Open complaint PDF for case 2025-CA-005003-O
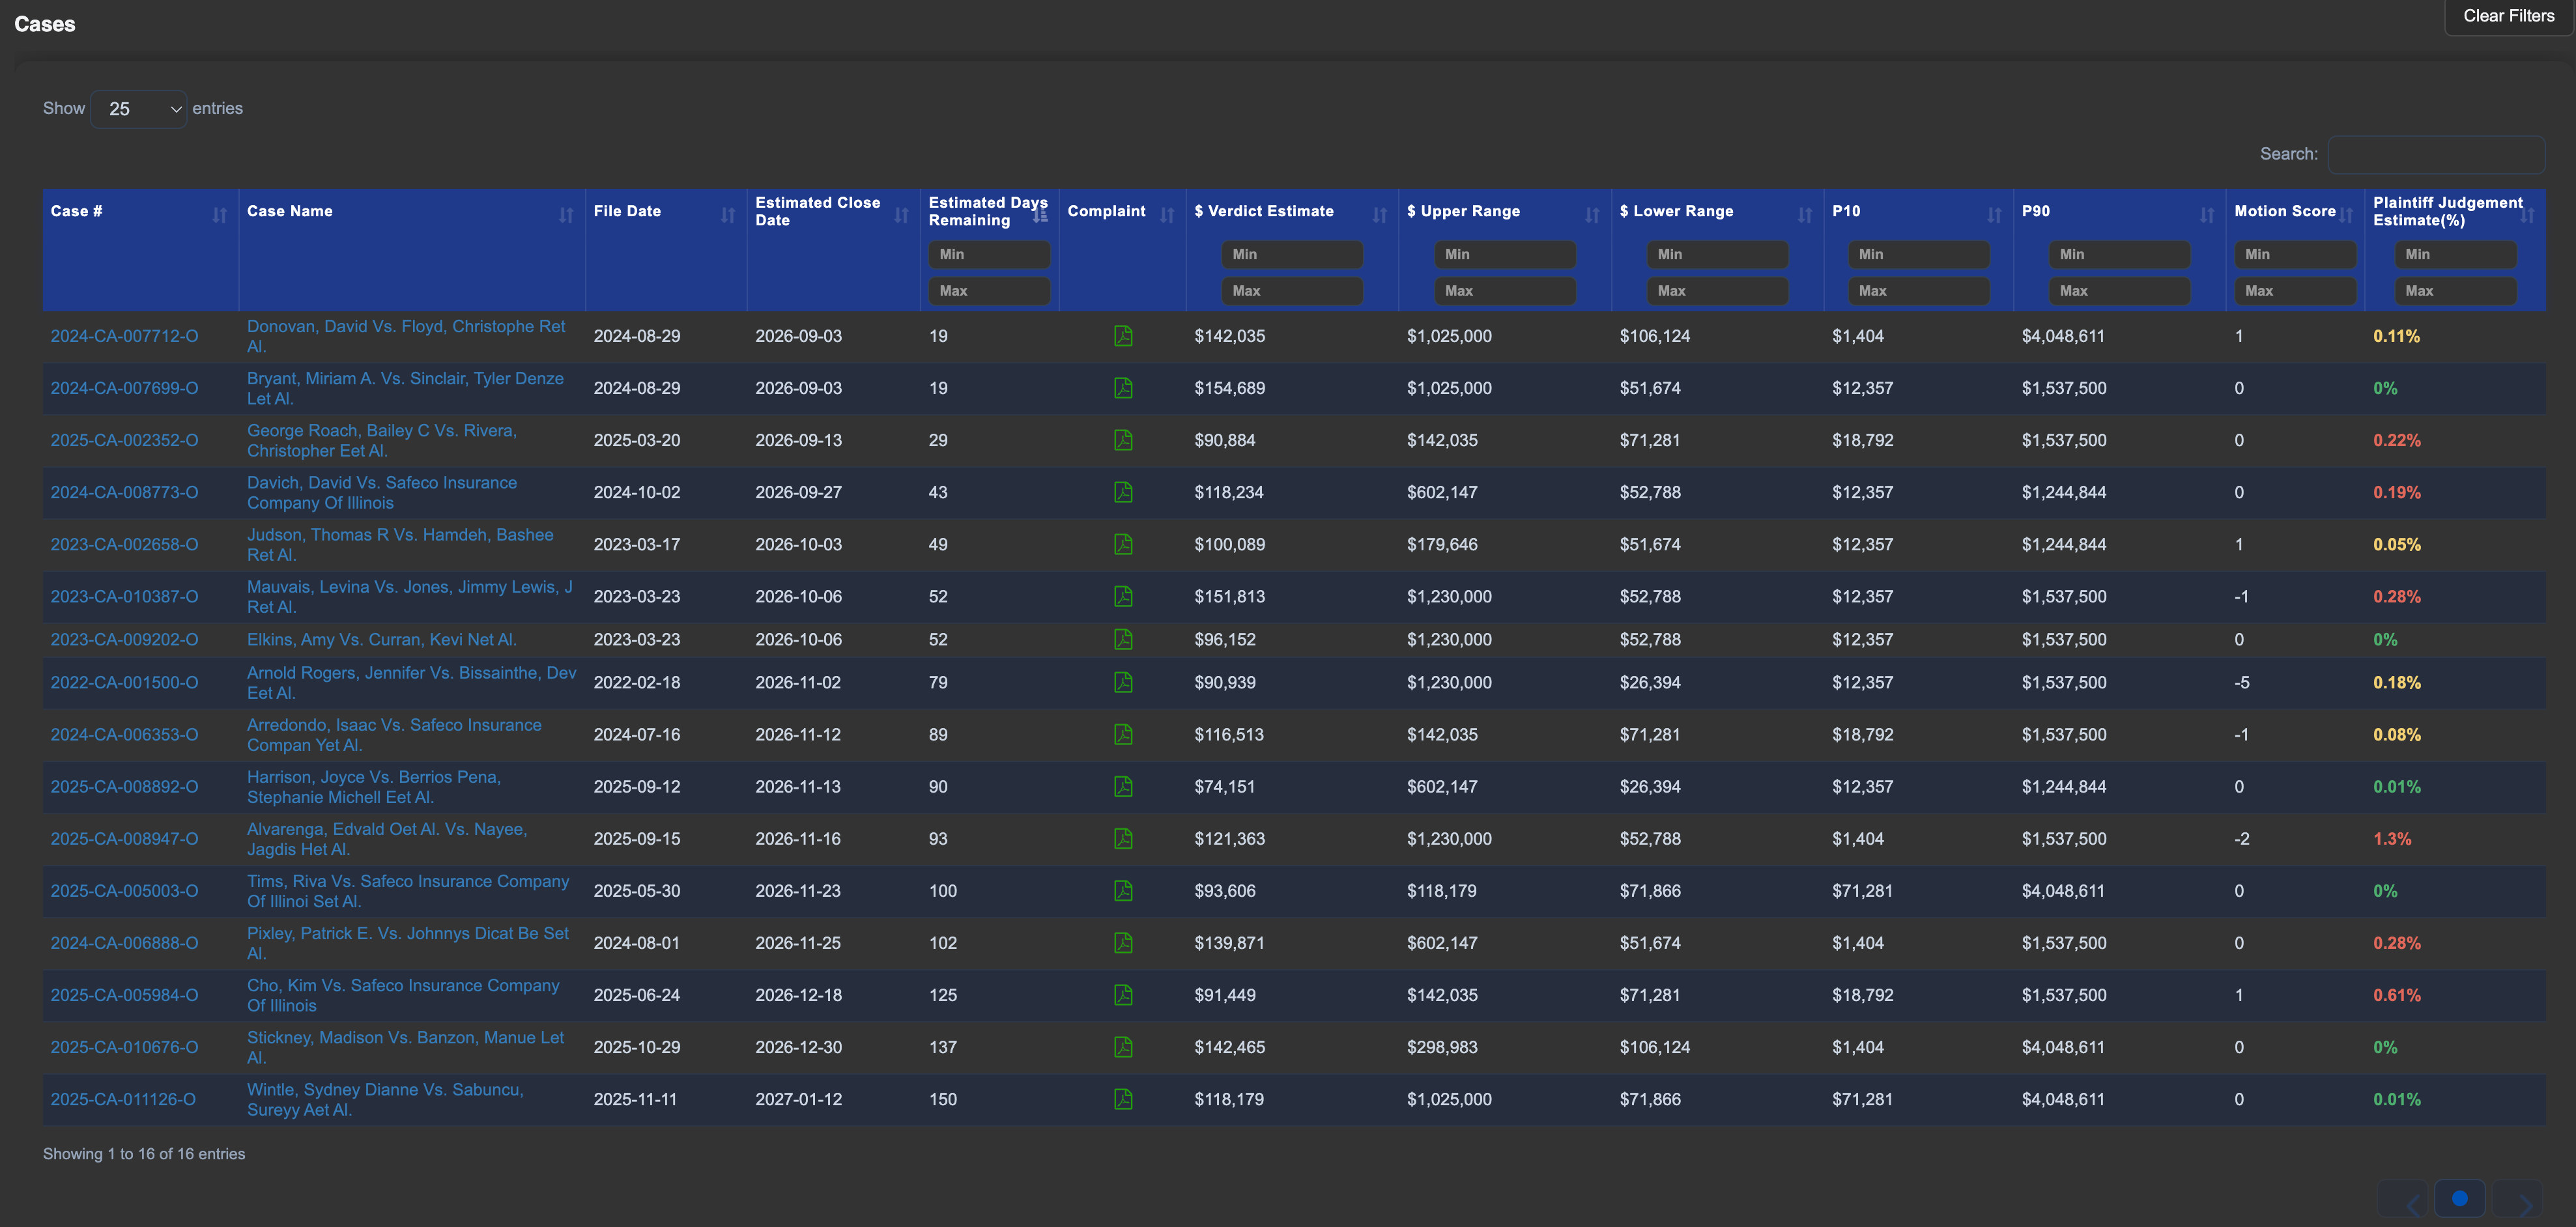The image size is (2576, 1227). [x=1123, y=890]
